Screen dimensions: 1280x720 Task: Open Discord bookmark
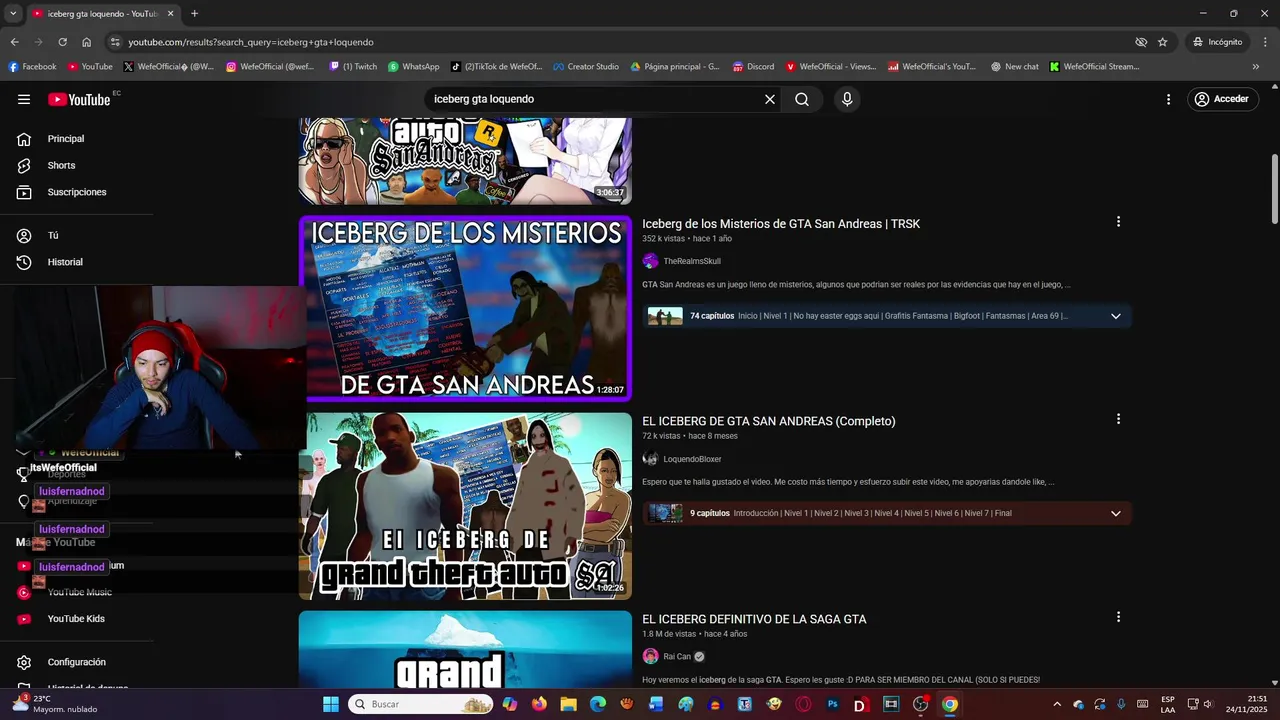[753, 67]
